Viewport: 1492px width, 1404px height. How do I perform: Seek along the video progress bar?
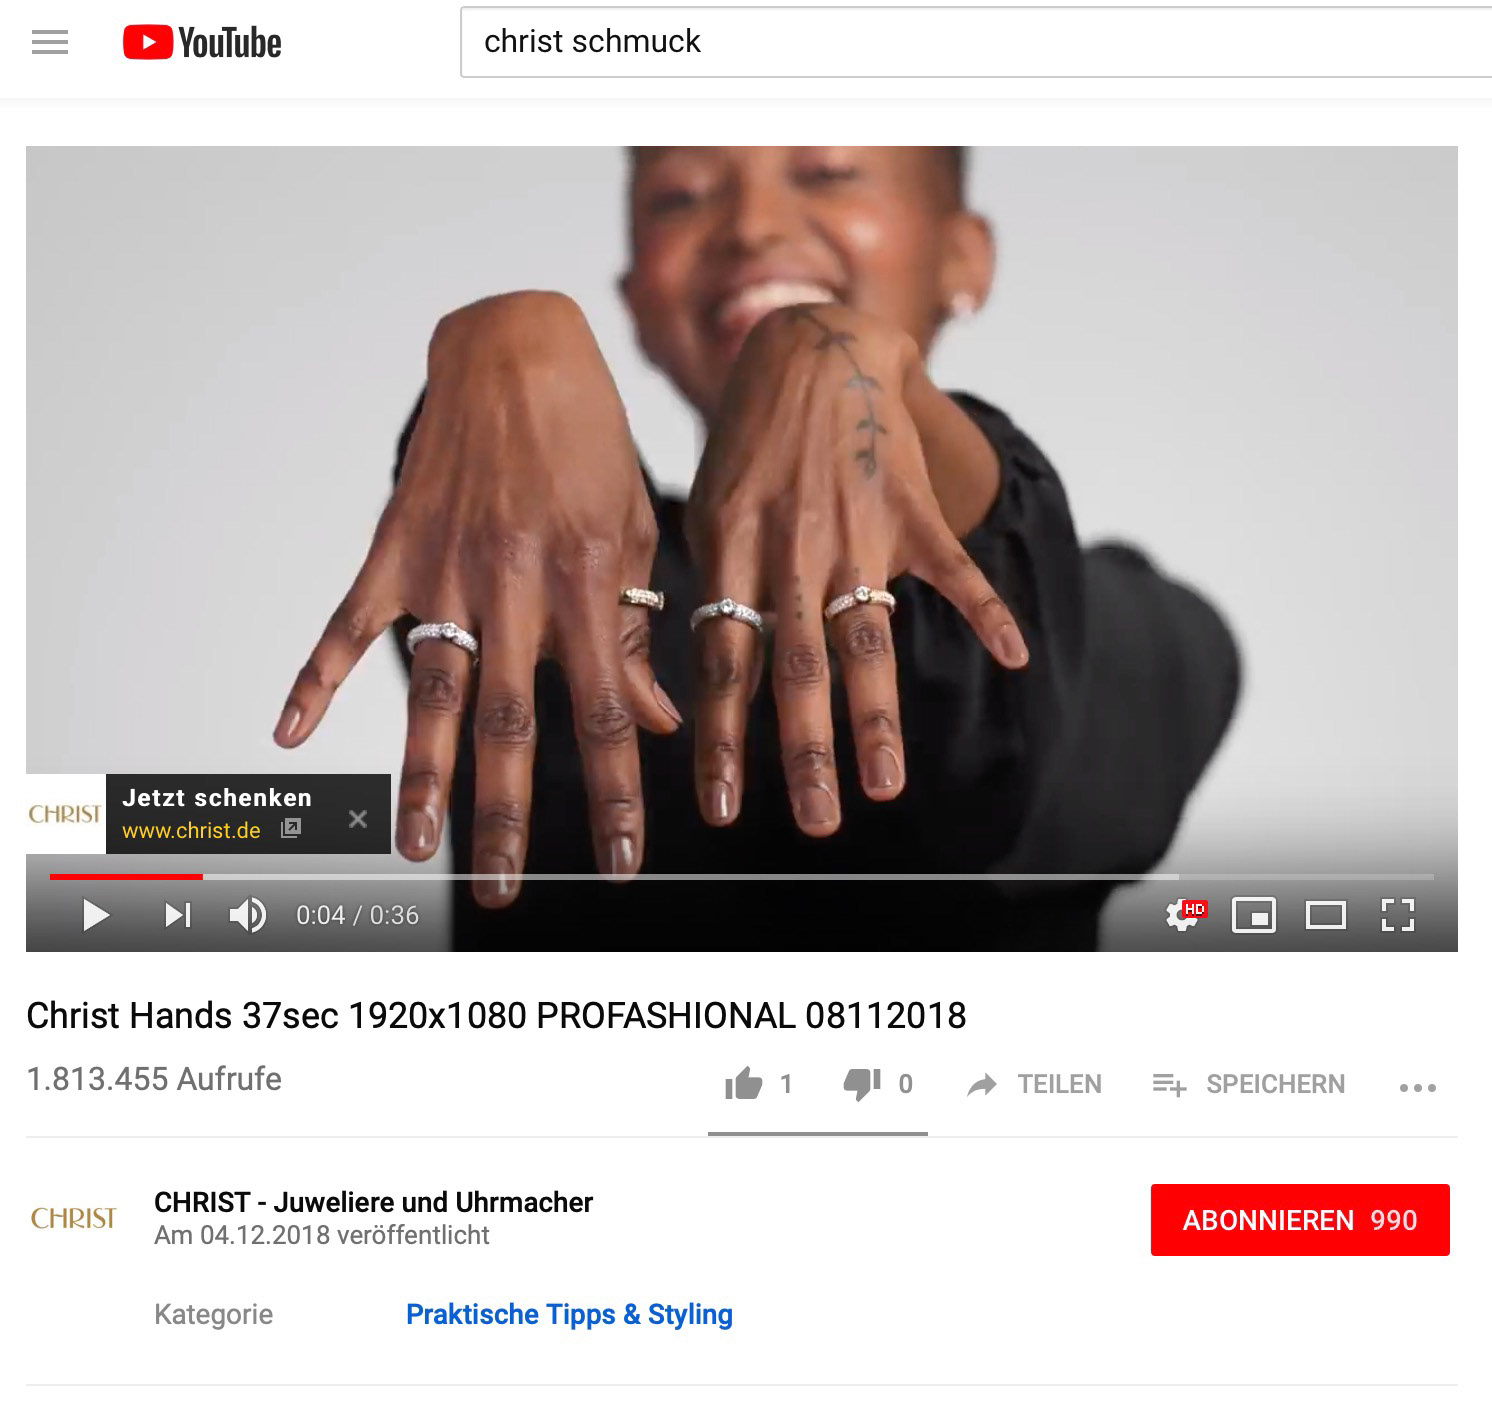[x=742, y=877]
